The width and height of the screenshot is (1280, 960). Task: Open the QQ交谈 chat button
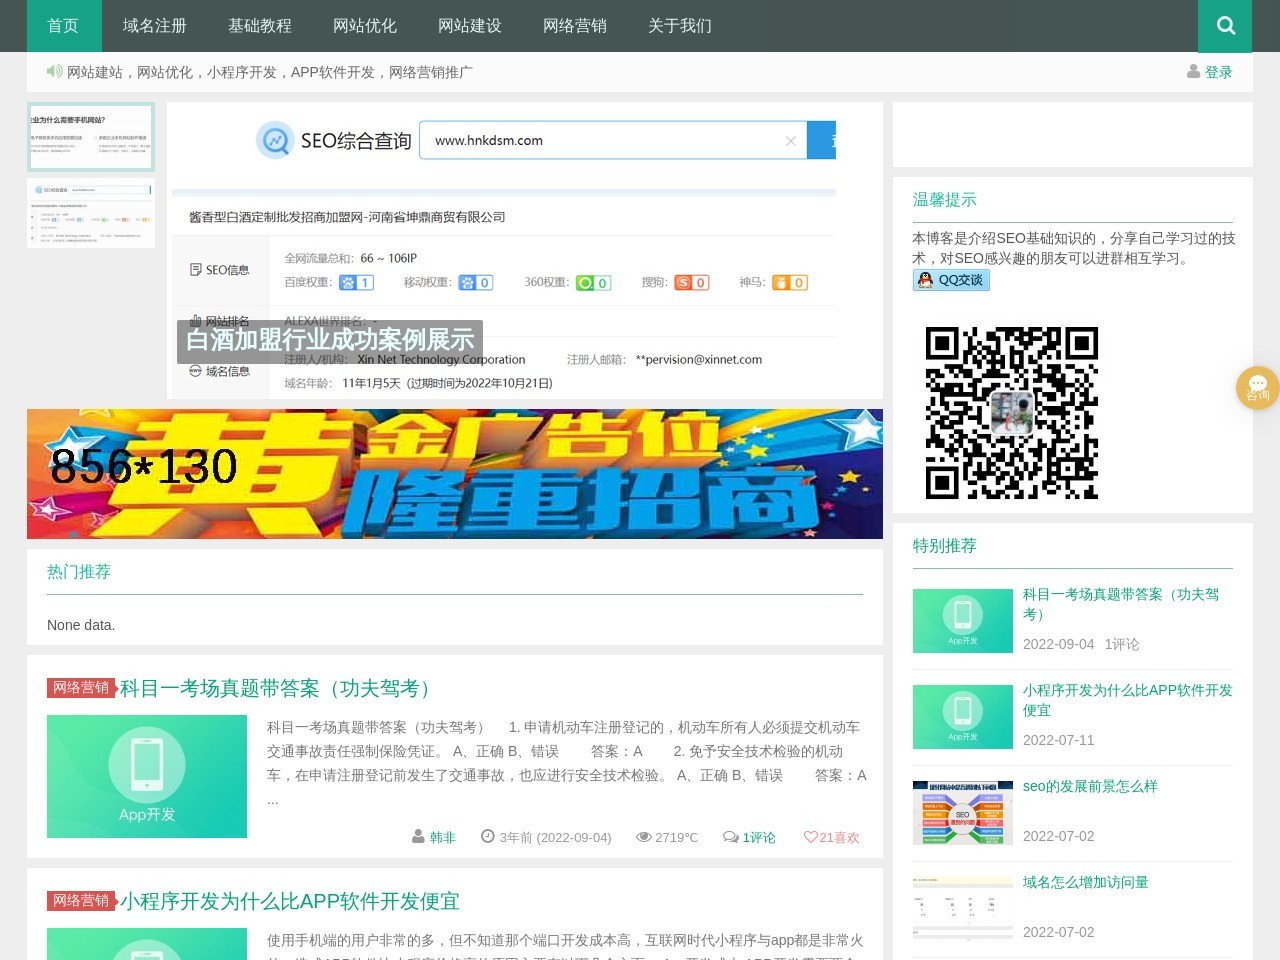pos(951,280)
